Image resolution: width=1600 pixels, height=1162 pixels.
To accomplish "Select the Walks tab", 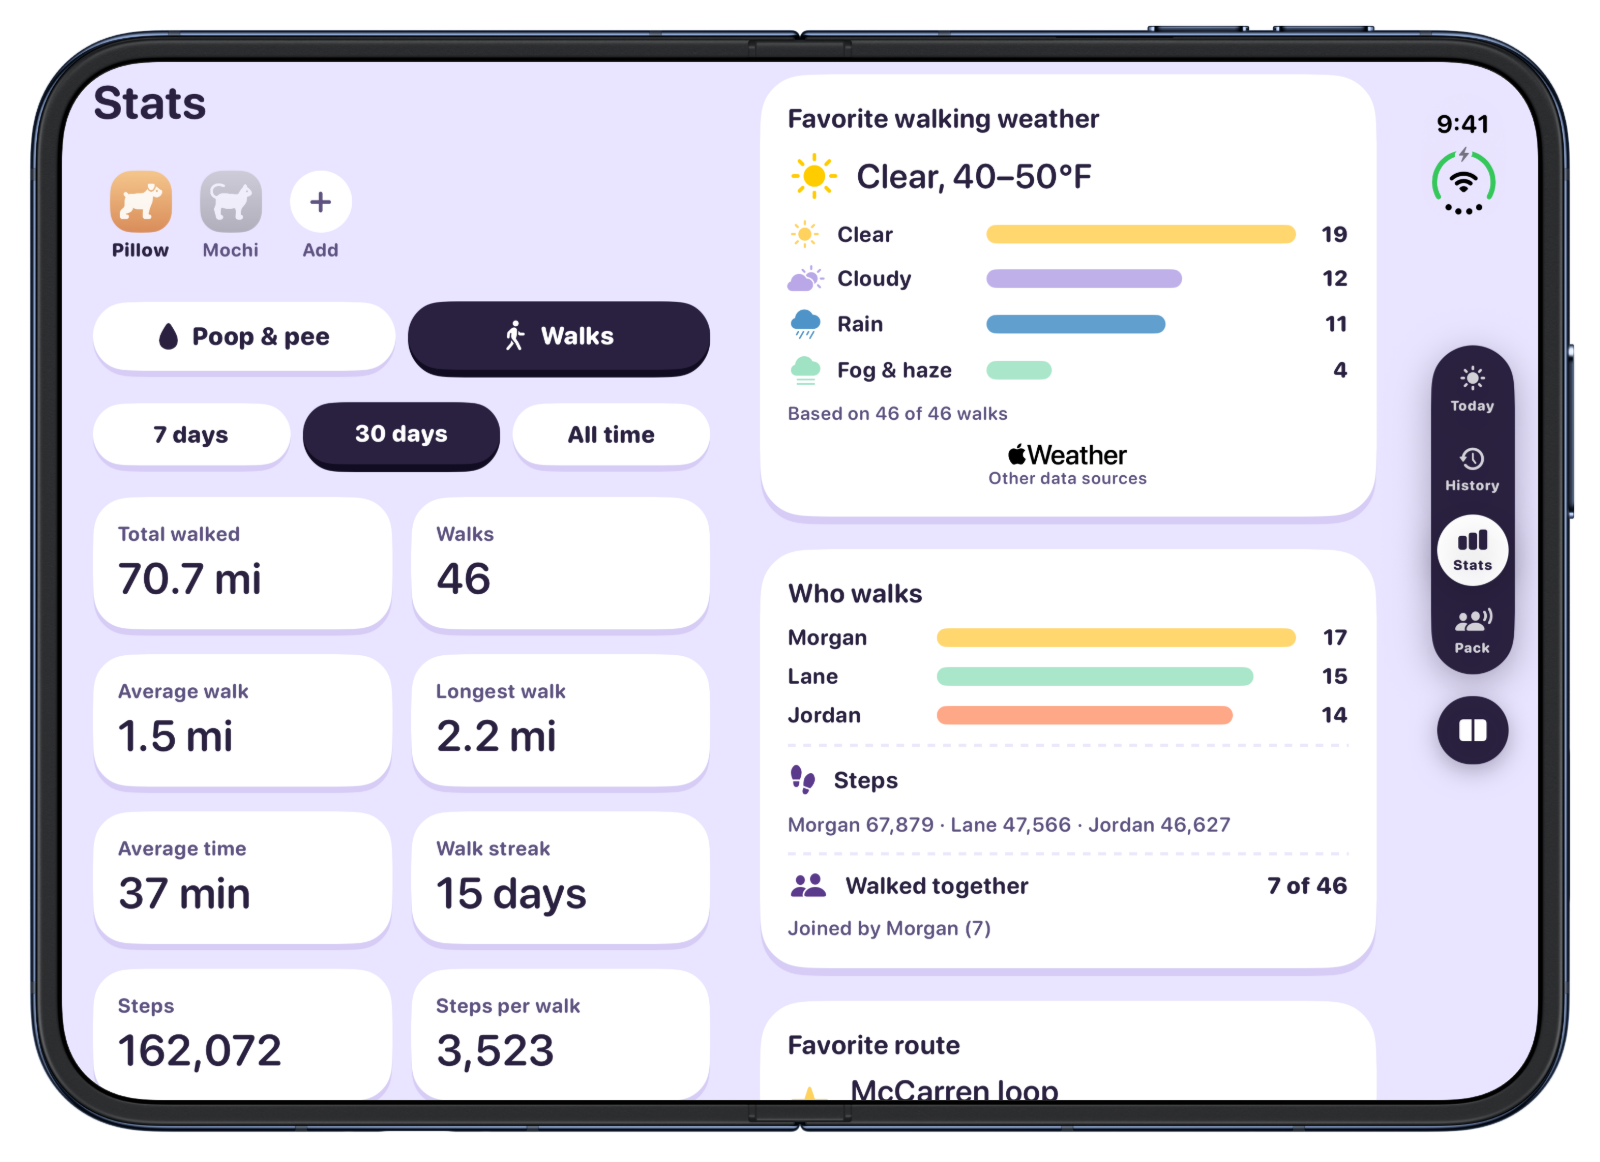I will point(559,337).
